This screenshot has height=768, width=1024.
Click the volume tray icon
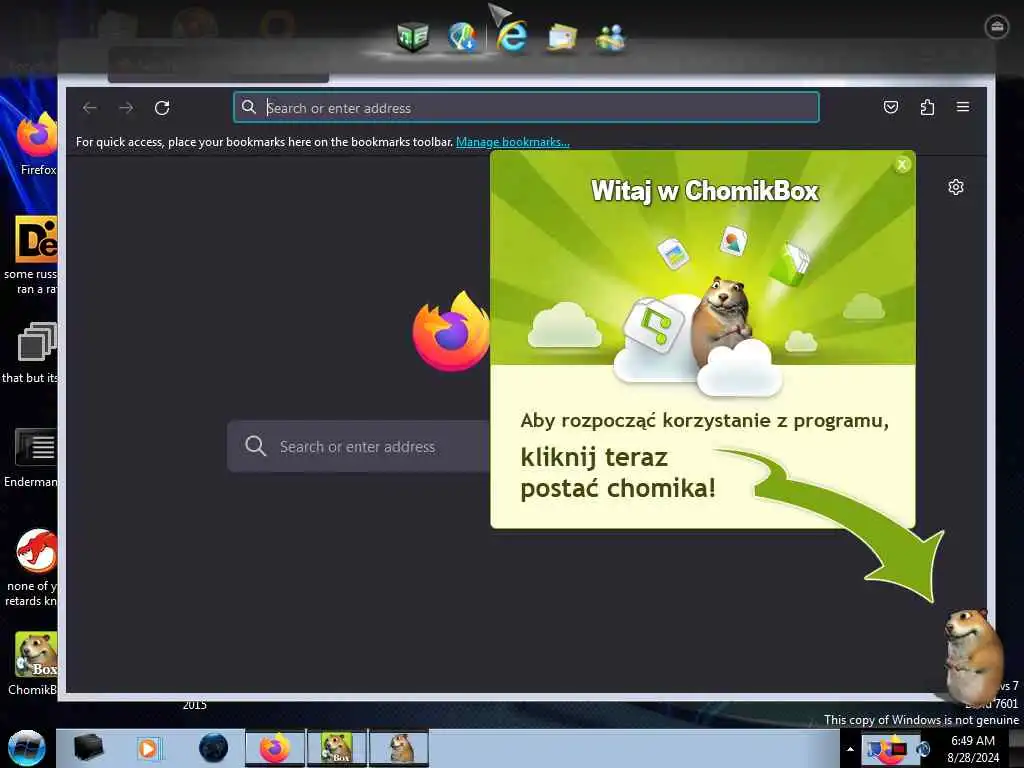923,749
